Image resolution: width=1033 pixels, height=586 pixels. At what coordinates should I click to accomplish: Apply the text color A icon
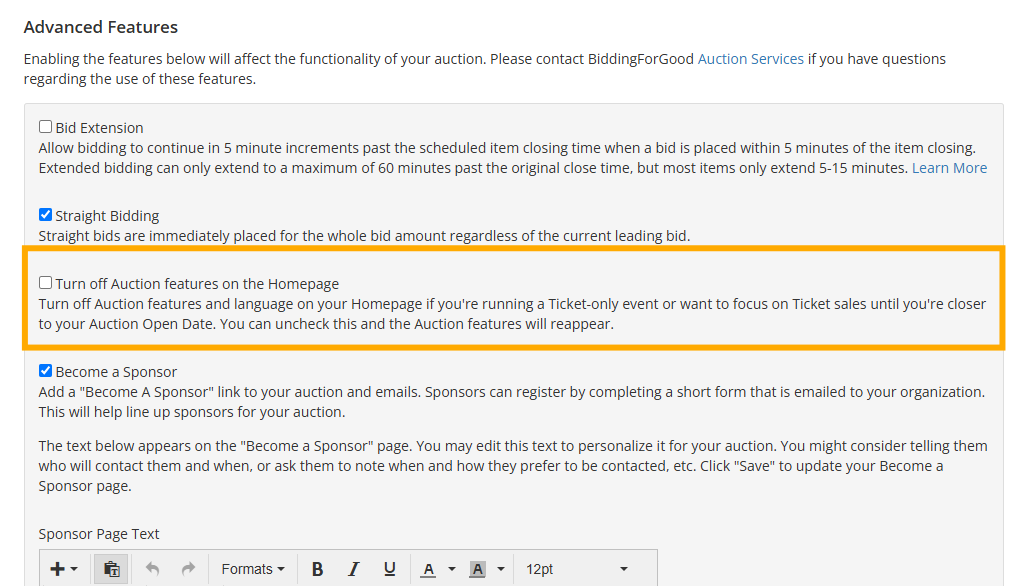(x=428, y=569)
